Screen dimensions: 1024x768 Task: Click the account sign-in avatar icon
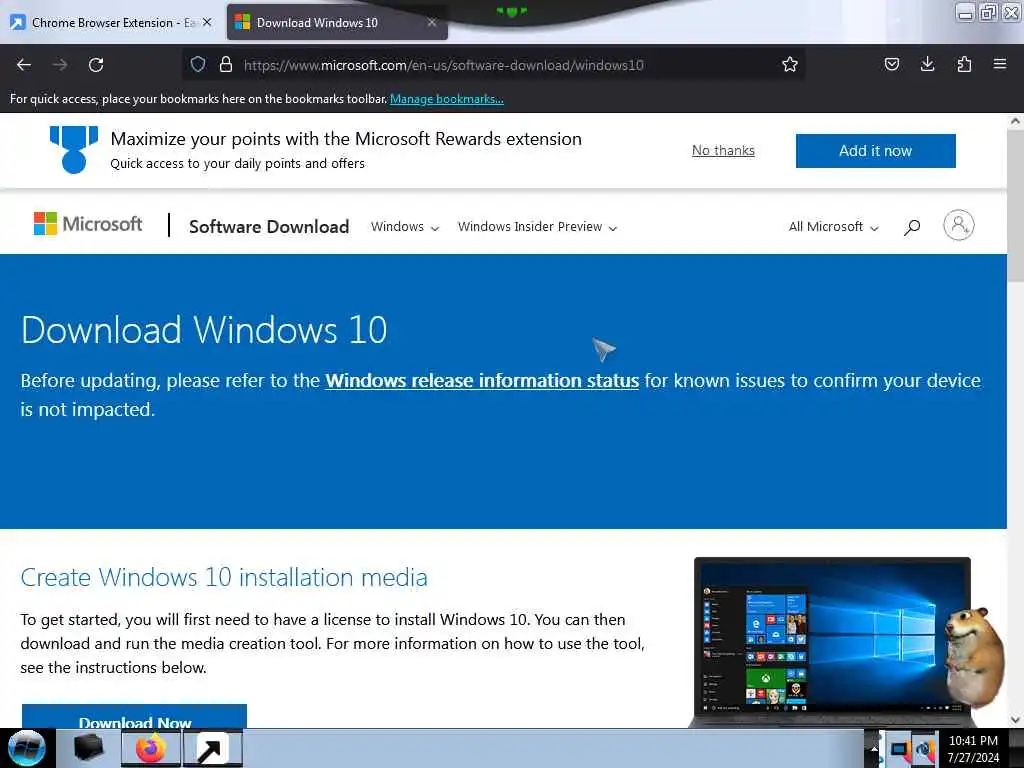point(959,225)
